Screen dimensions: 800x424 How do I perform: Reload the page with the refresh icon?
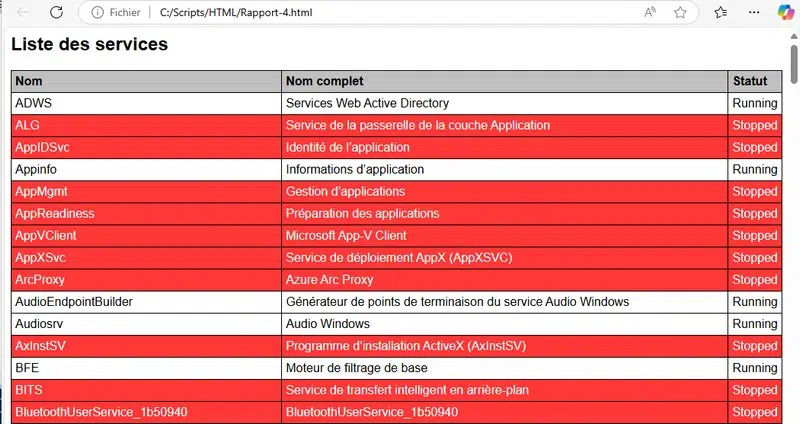coord(56,13)
